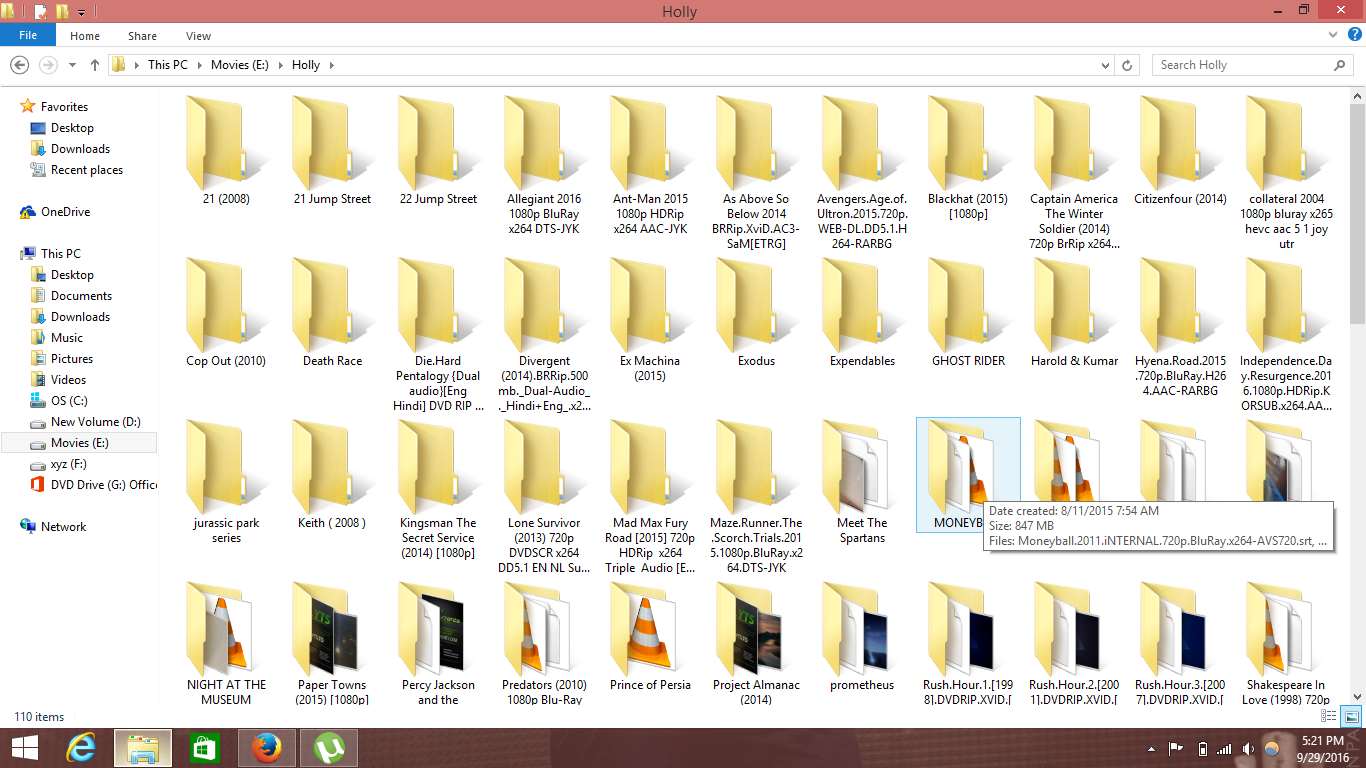Select the Meet The Spartans folder
Image resolution: width=1366 pixels, height=768 pixels.
coord(862,481)
